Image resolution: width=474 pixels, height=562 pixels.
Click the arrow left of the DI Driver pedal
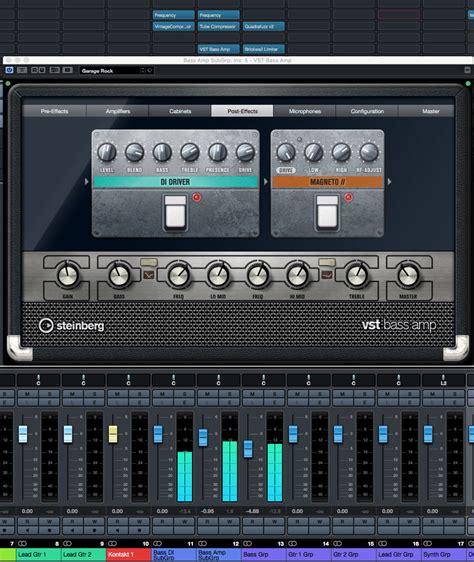coord(86,182)
